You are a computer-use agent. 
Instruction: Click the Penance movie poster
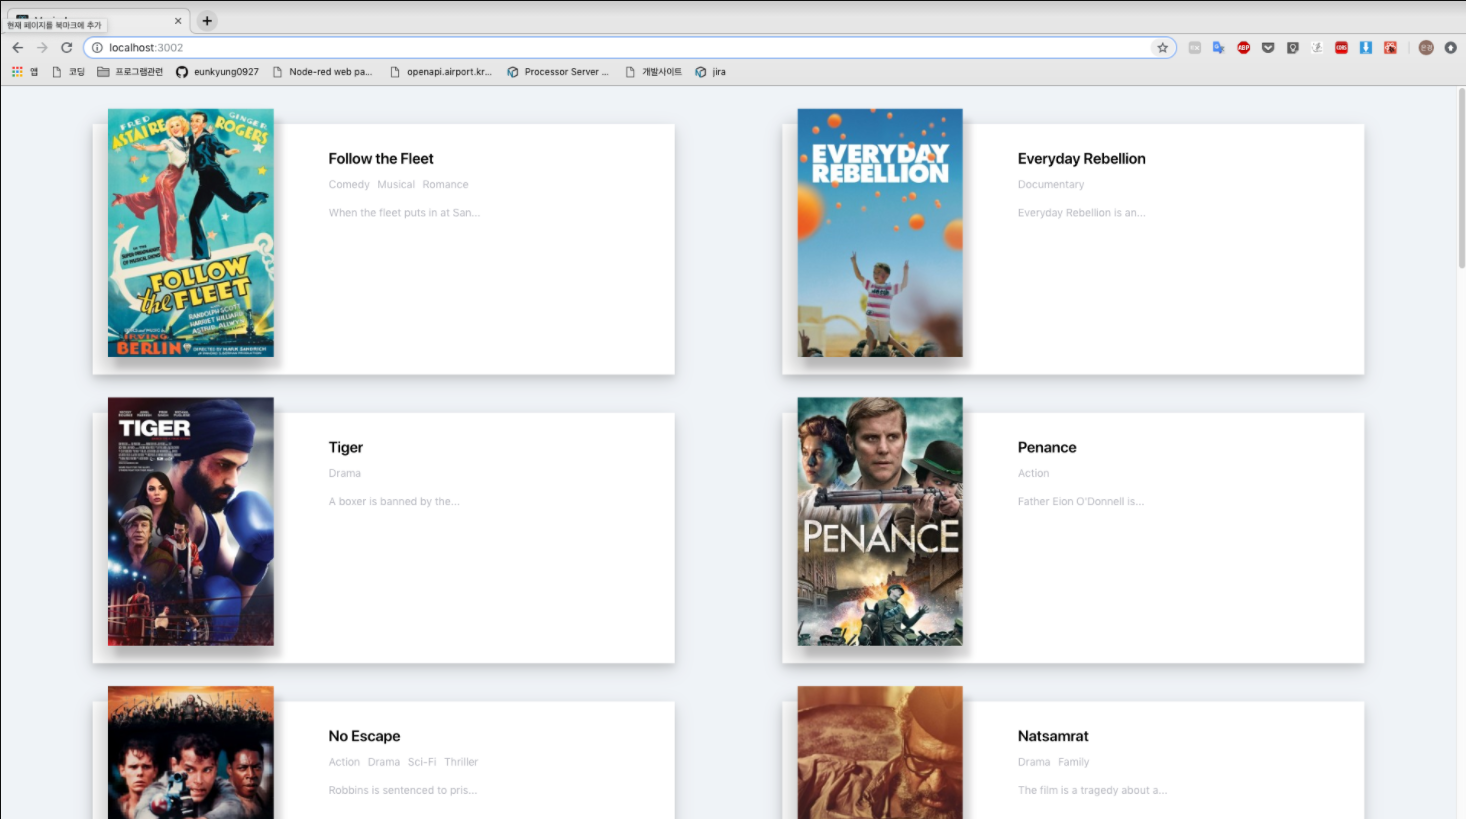[x=880, y=521]
